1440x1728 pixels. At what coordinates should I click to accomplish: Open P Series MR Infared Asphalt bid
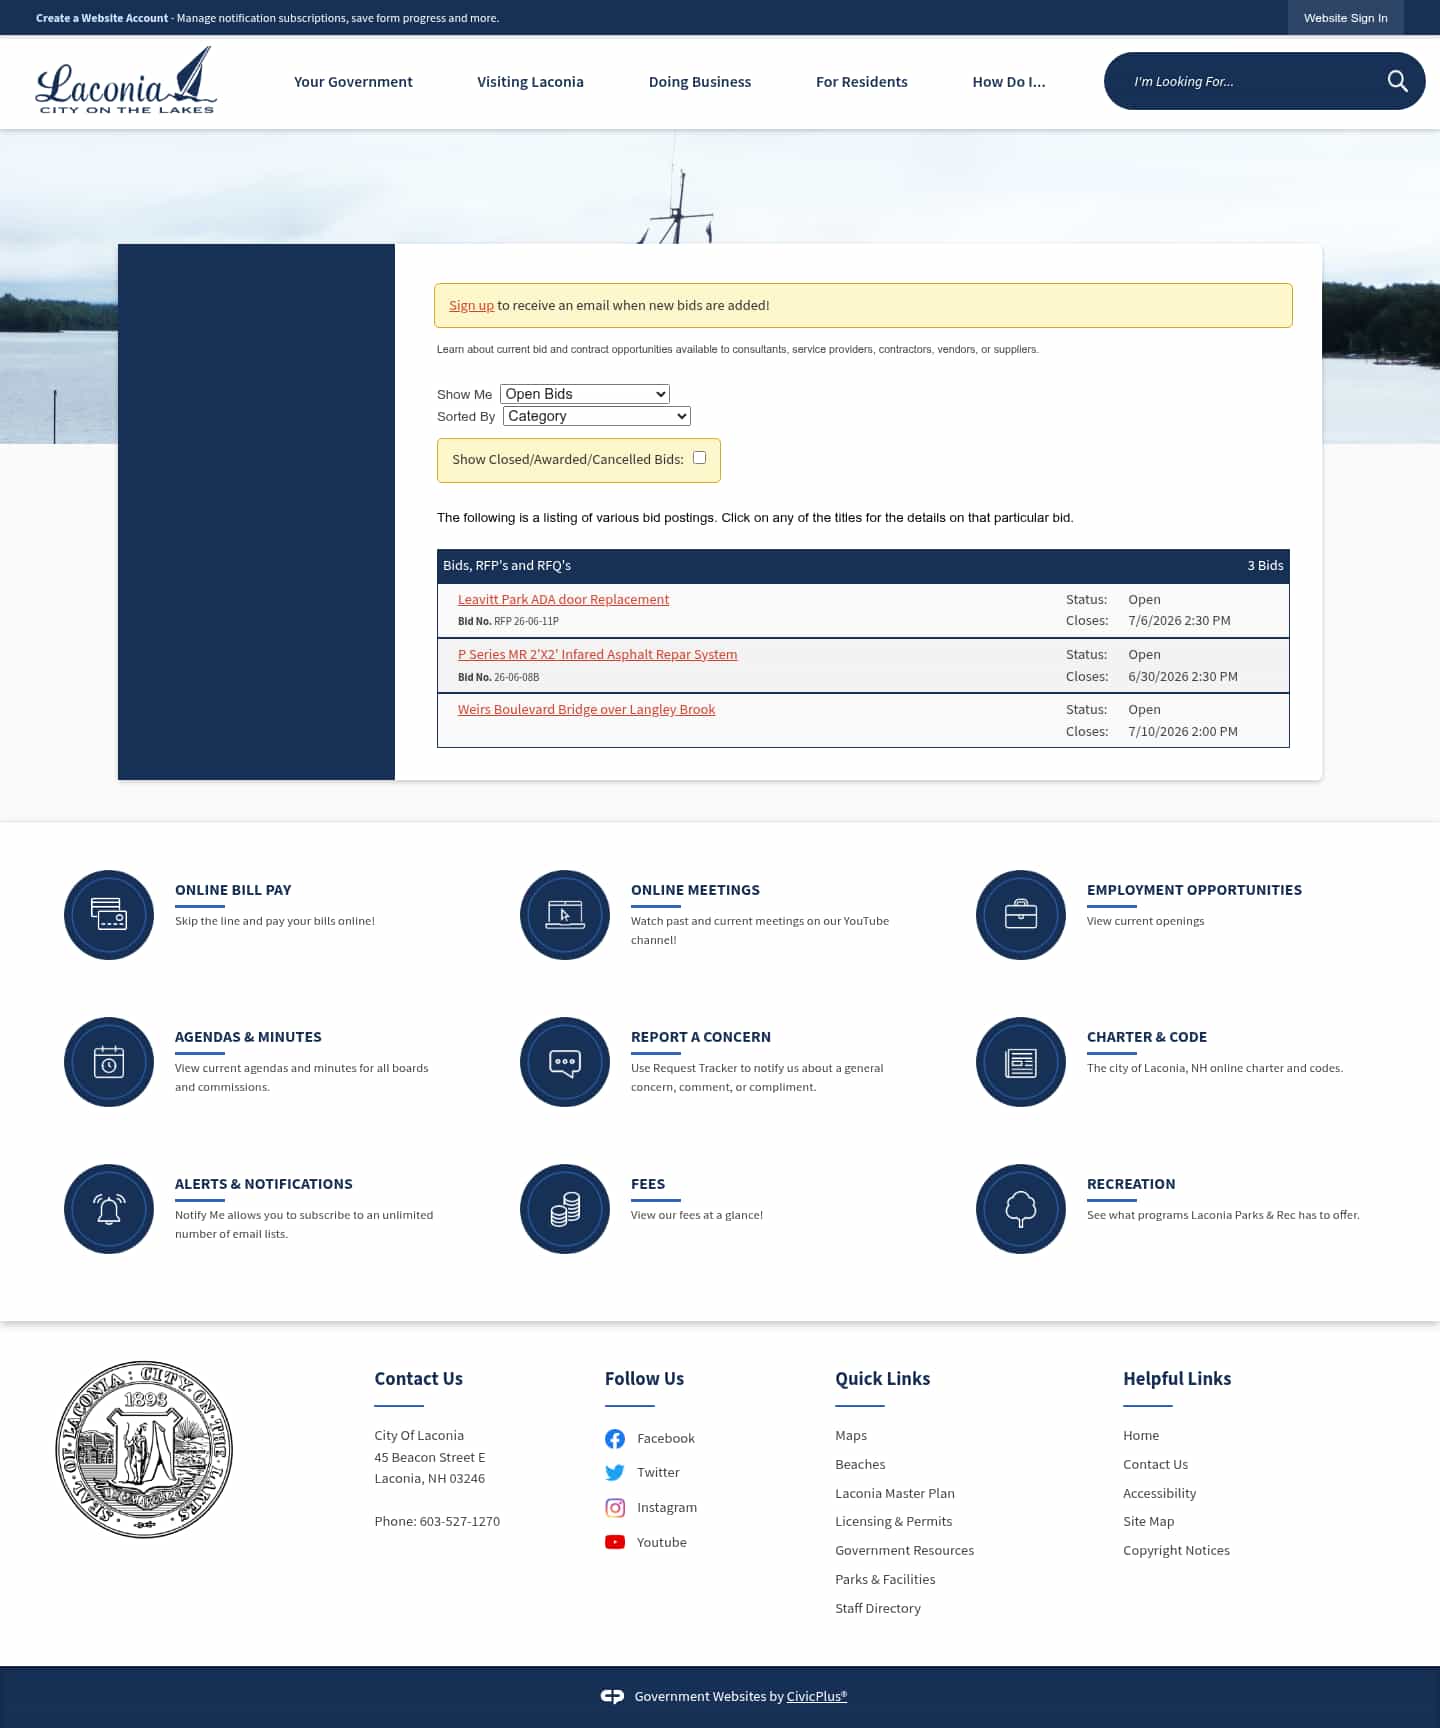(x=597, y=654)
